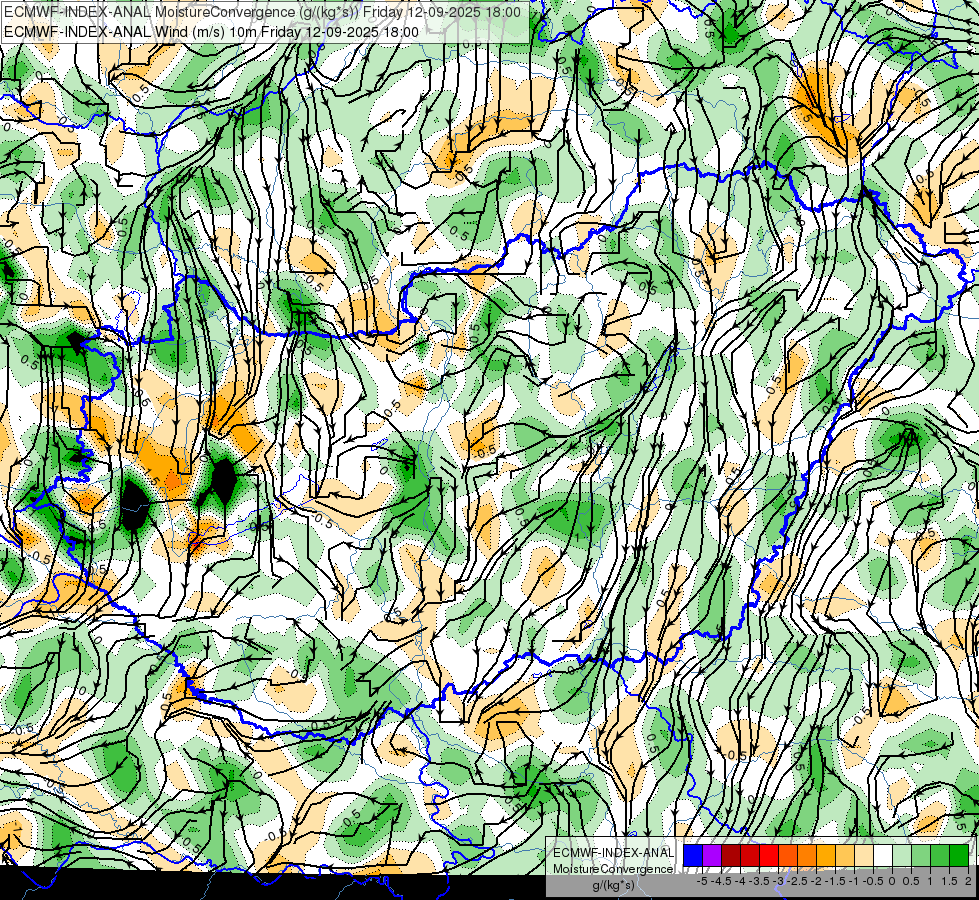Screen dimensions: 979x900
Task: Click the blue legend swatch below -5
Action: tap(693, 856)
